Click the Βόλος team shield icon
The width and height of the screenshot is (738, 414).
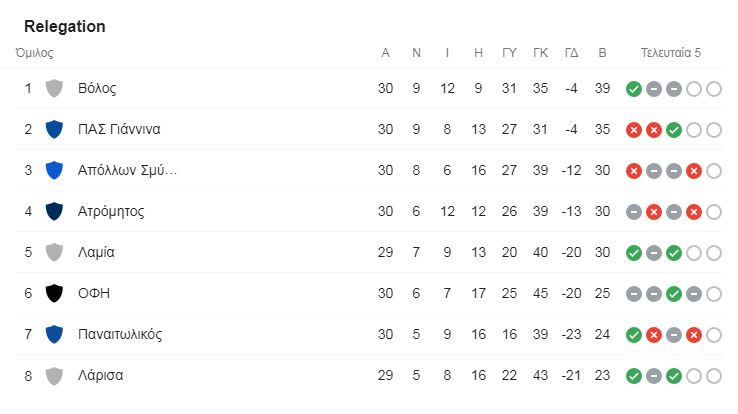click(x=54, y=88)
